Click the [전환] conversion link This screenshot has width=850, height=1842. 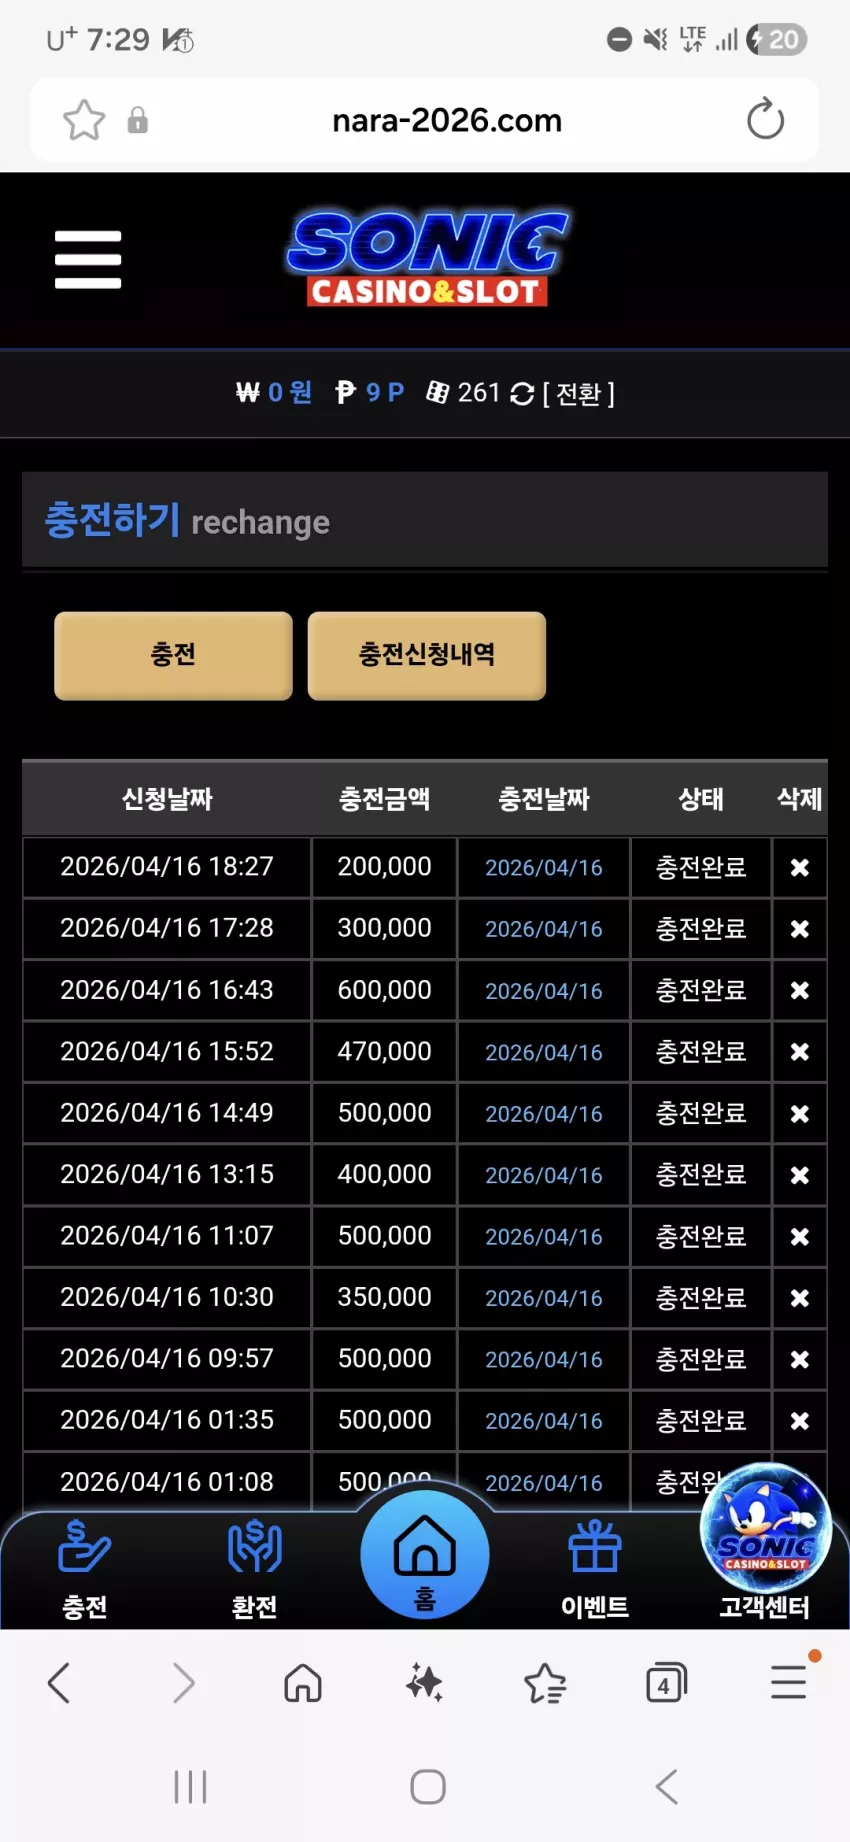578,394
